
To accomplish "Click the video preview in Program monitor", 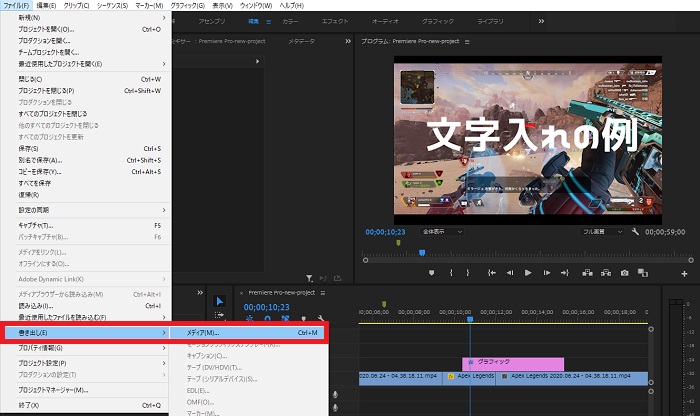I will tap(528, 141).
